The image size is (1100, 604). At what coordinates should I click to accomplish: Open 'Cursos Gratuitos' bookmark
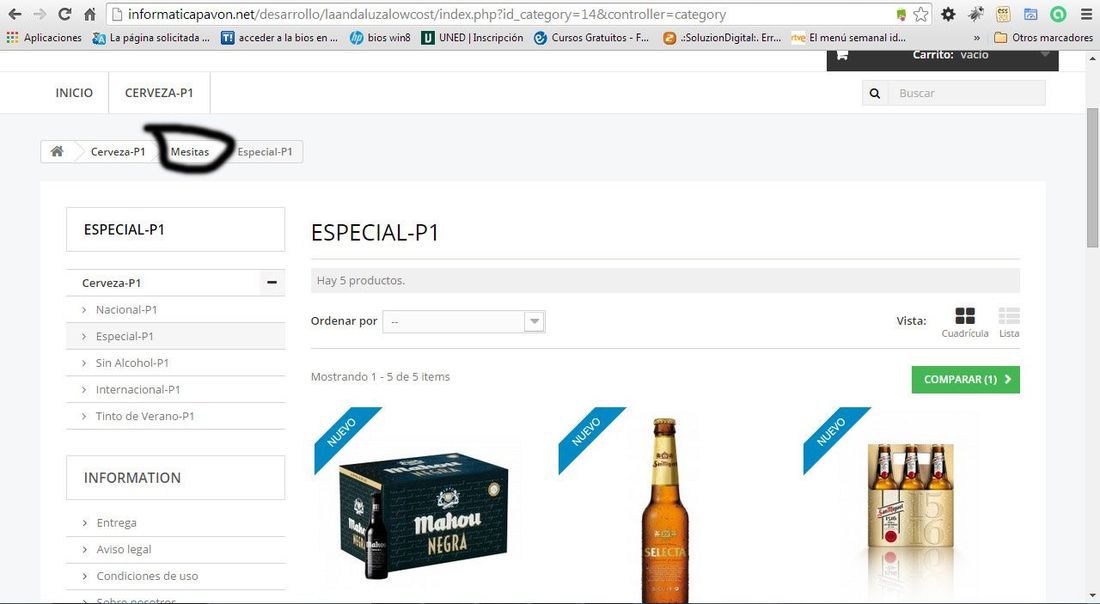pyautogui.click(x=591, y=38)
